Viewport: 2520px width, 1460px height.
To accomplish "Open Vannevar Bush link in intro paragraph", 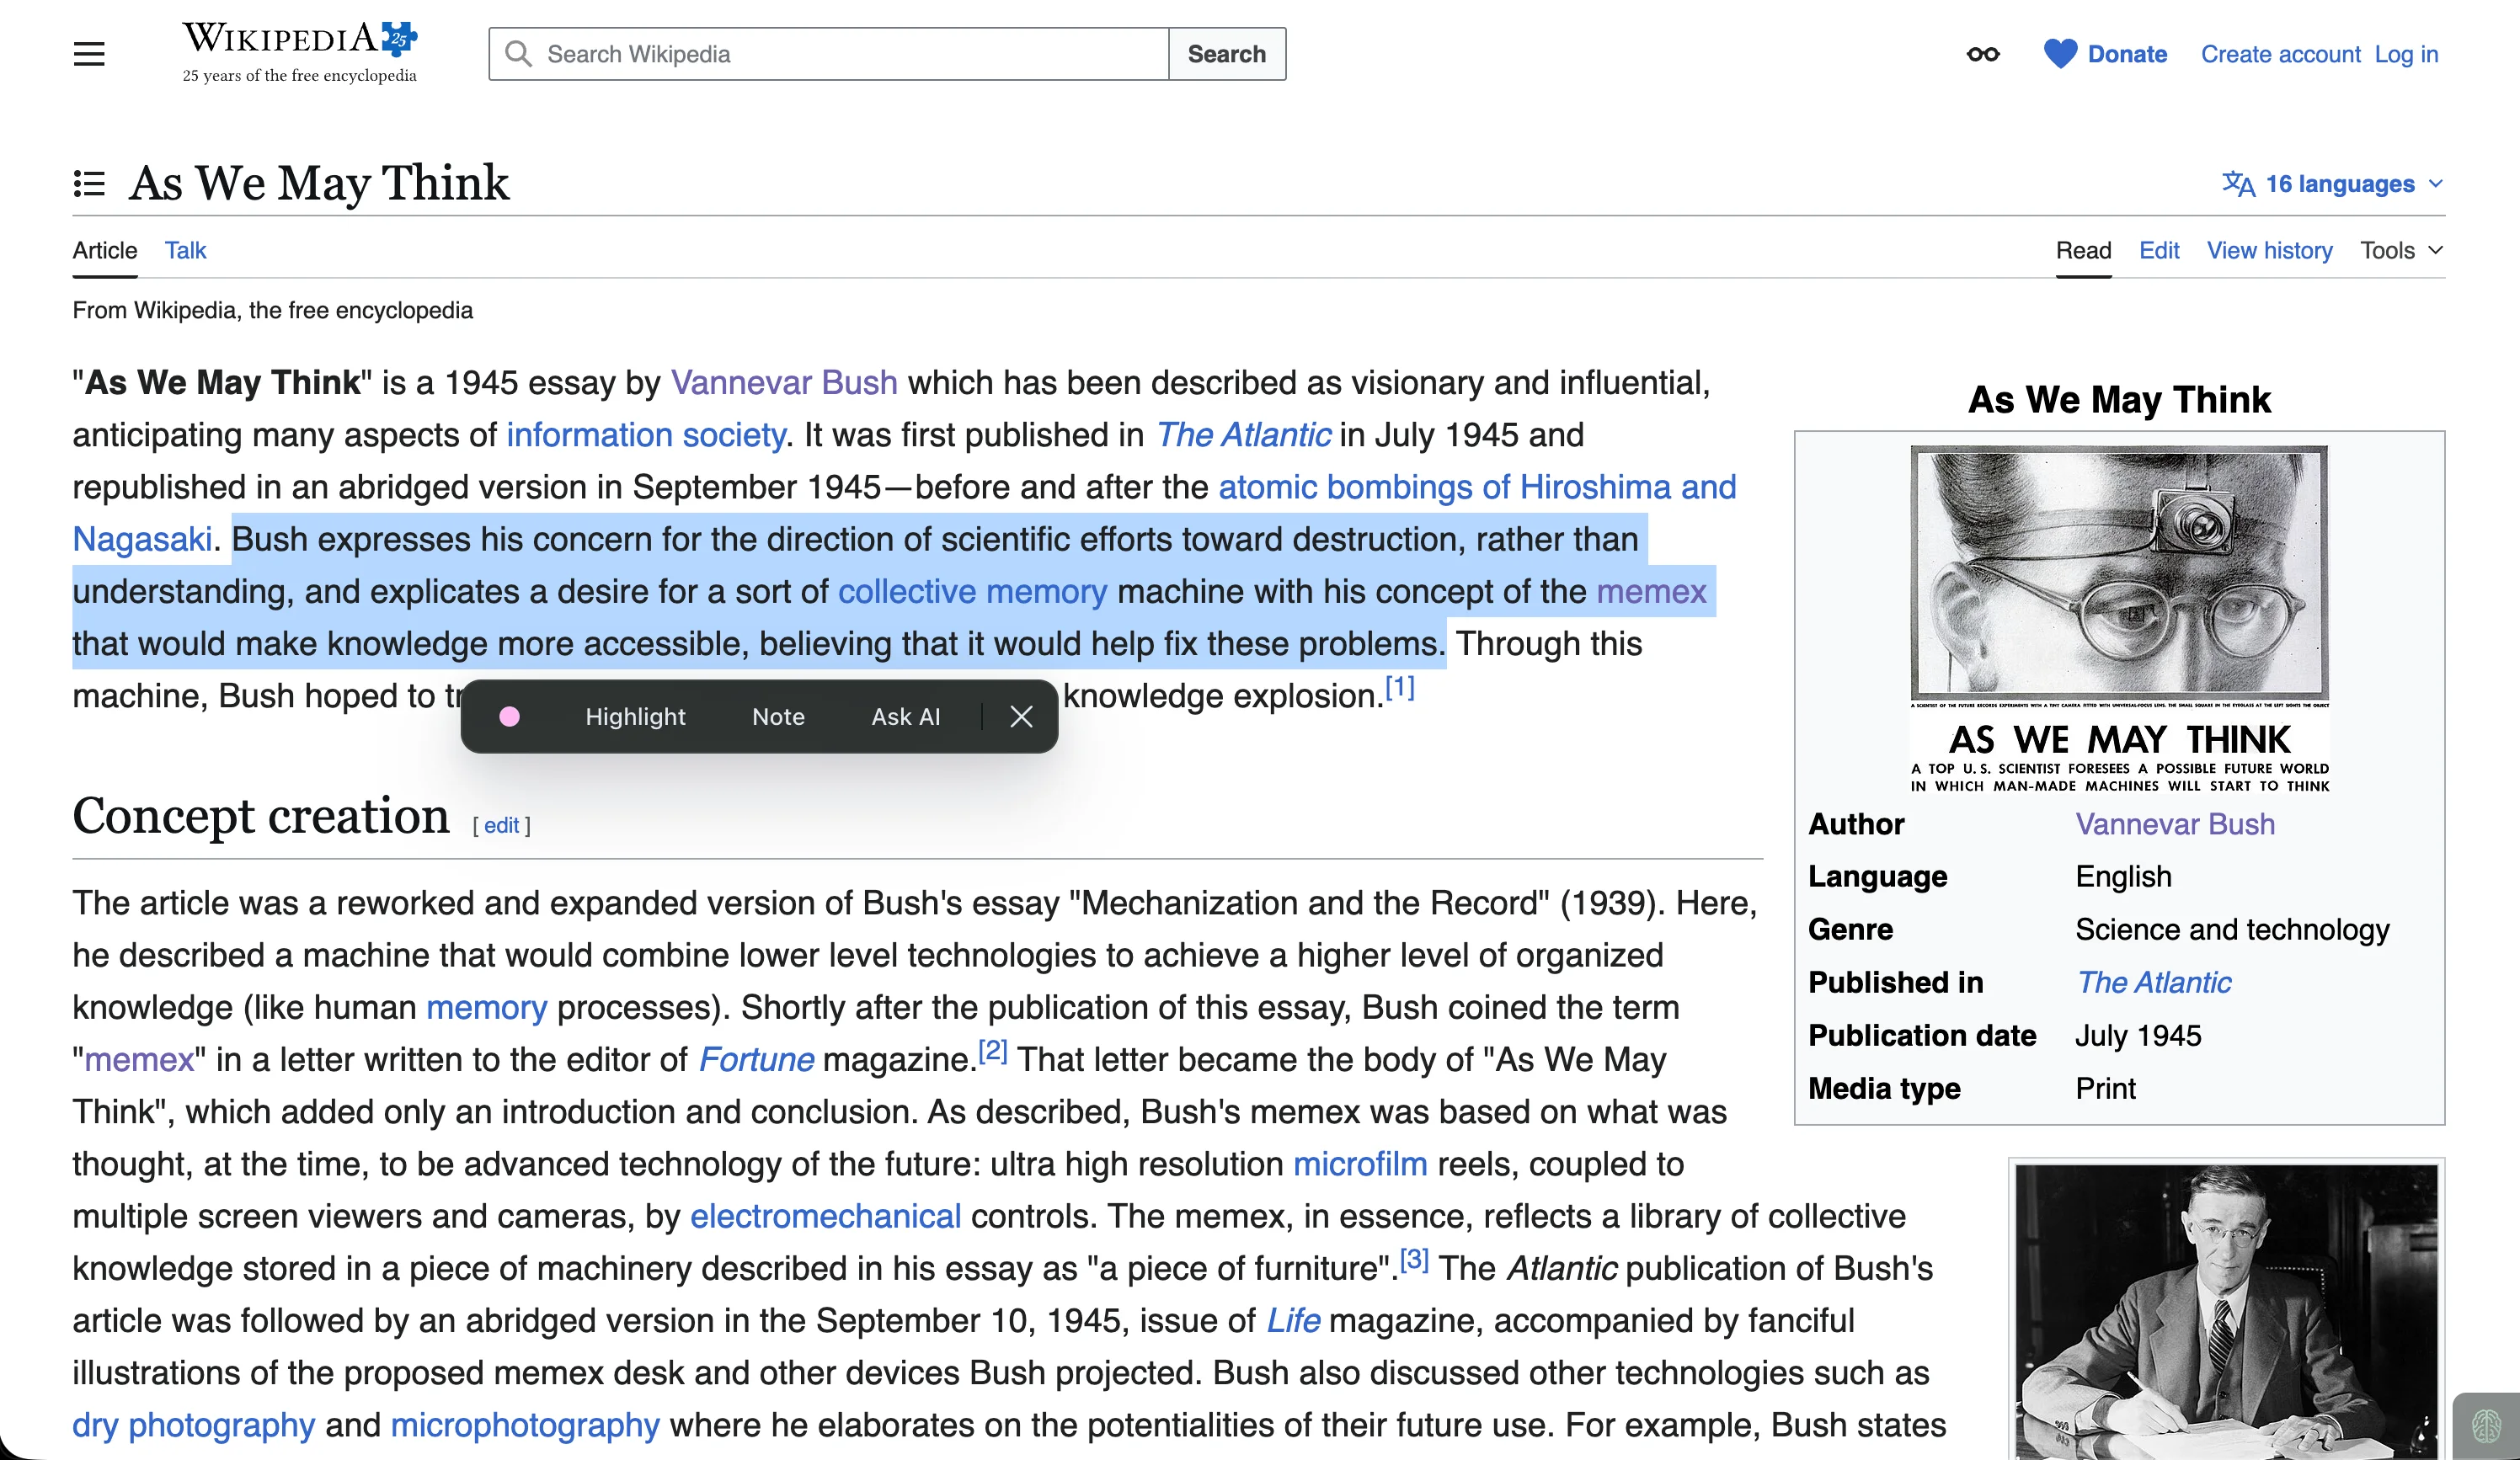I will (784, 382).
